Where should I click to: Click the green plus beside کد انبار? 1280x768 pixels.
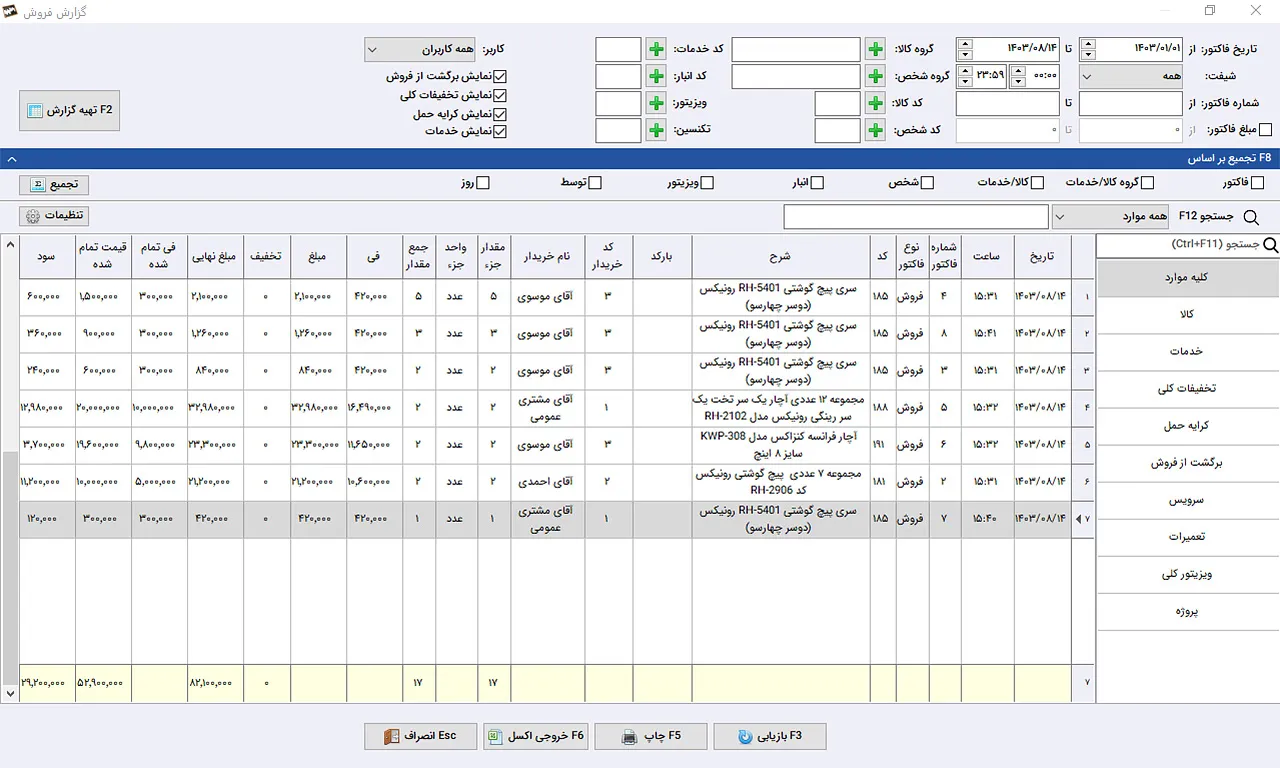click(x=655, y=76)
